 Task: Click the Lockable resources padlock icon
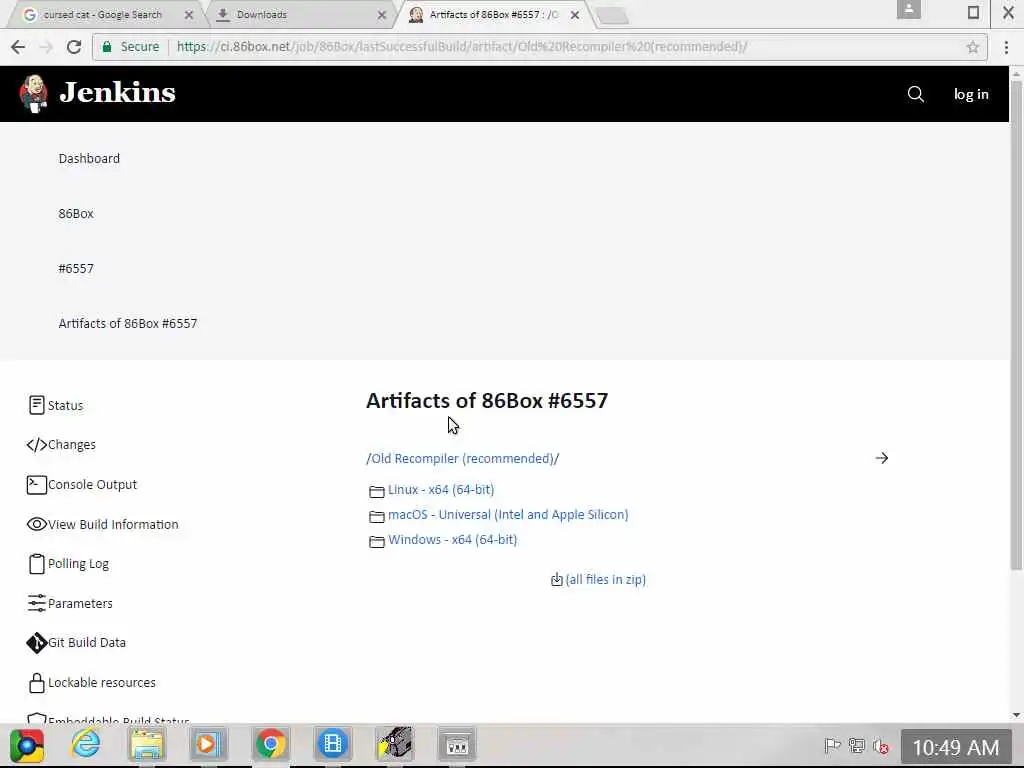(x=37, y=683)
